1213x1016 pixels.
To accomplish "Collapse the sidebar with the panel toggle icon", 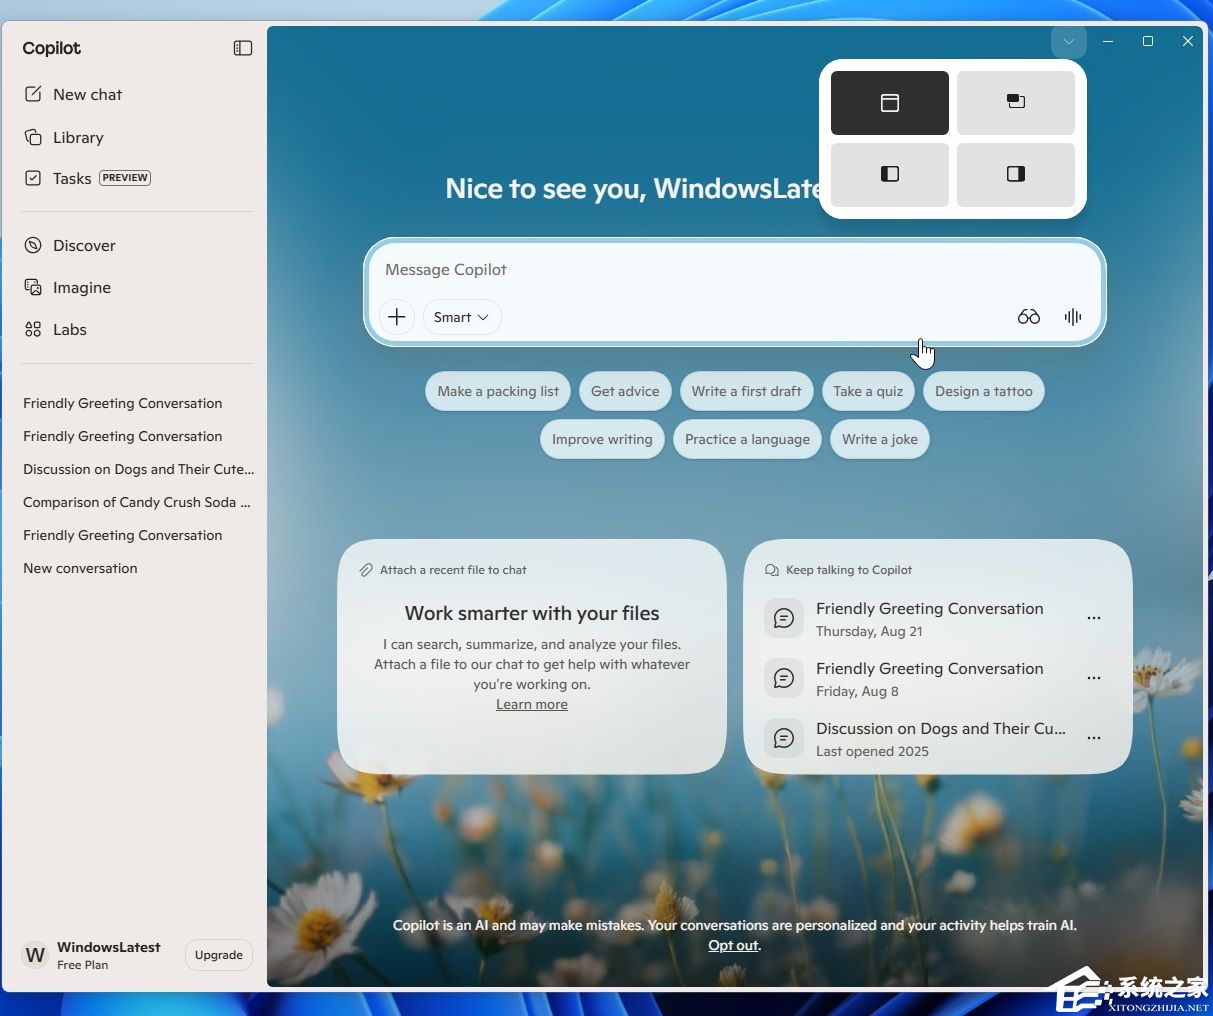I will pos(243,48).
